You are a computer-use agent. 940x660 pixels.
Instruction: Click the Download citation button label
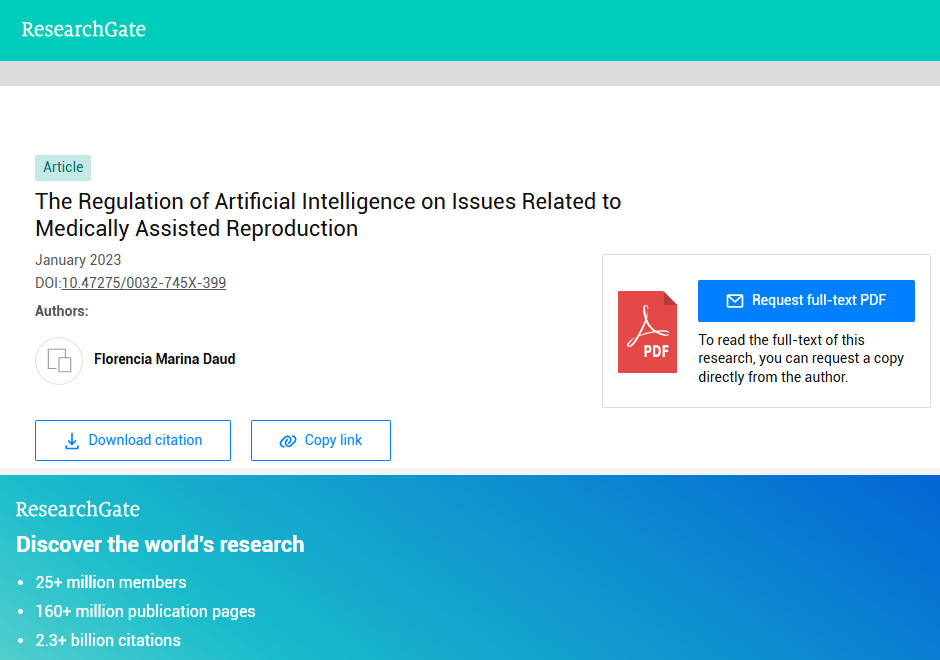click(x=145, y=440)
